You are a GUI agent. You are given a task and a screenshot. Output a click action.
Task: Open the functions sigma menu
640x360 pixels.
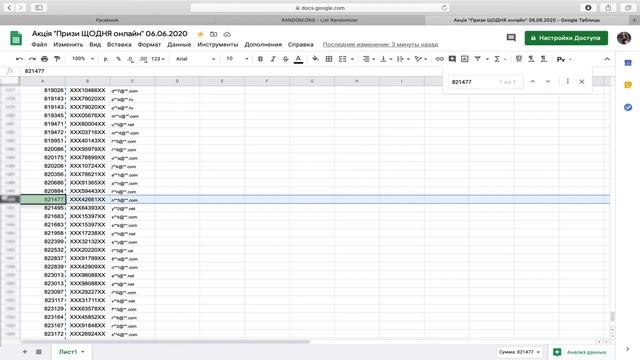(497, 59)
